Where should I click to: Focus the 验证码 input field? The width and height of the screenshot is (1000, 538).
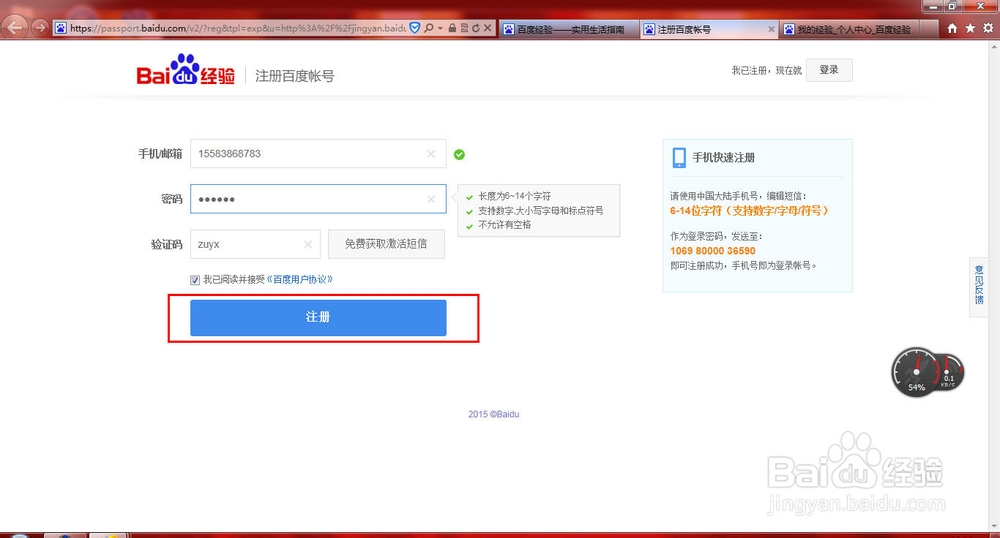tap(255, 244)
